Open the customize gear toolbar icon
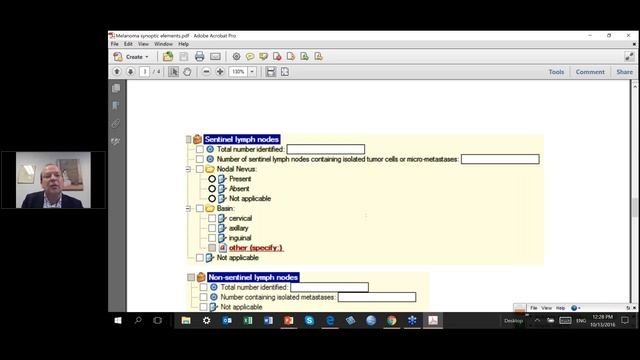640x360 pixels. (x=236, y=56)
